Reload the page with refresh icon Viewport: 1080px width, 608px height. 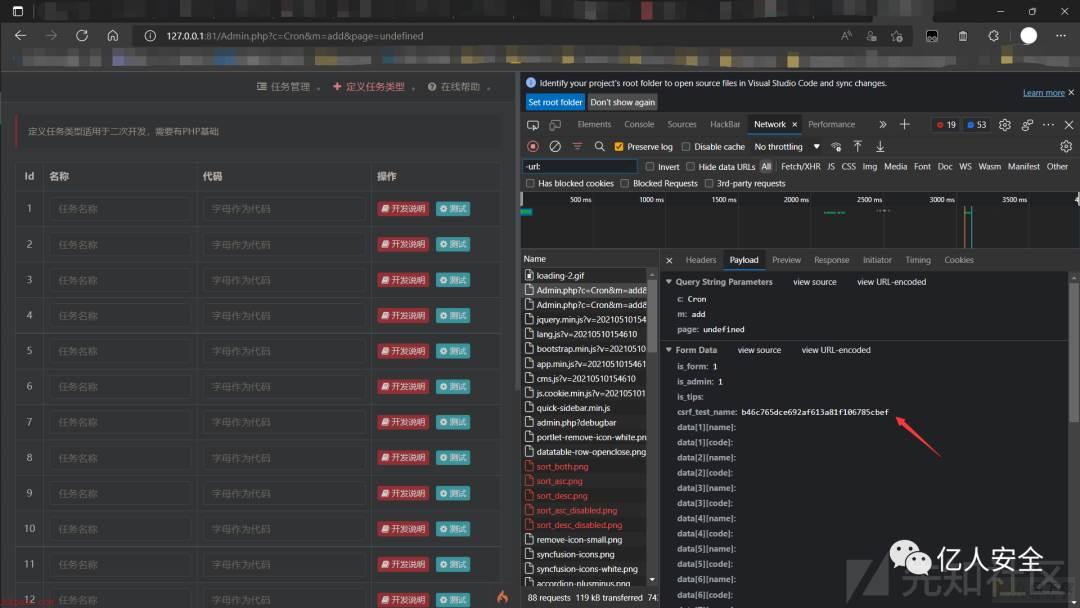coord(81,36)
